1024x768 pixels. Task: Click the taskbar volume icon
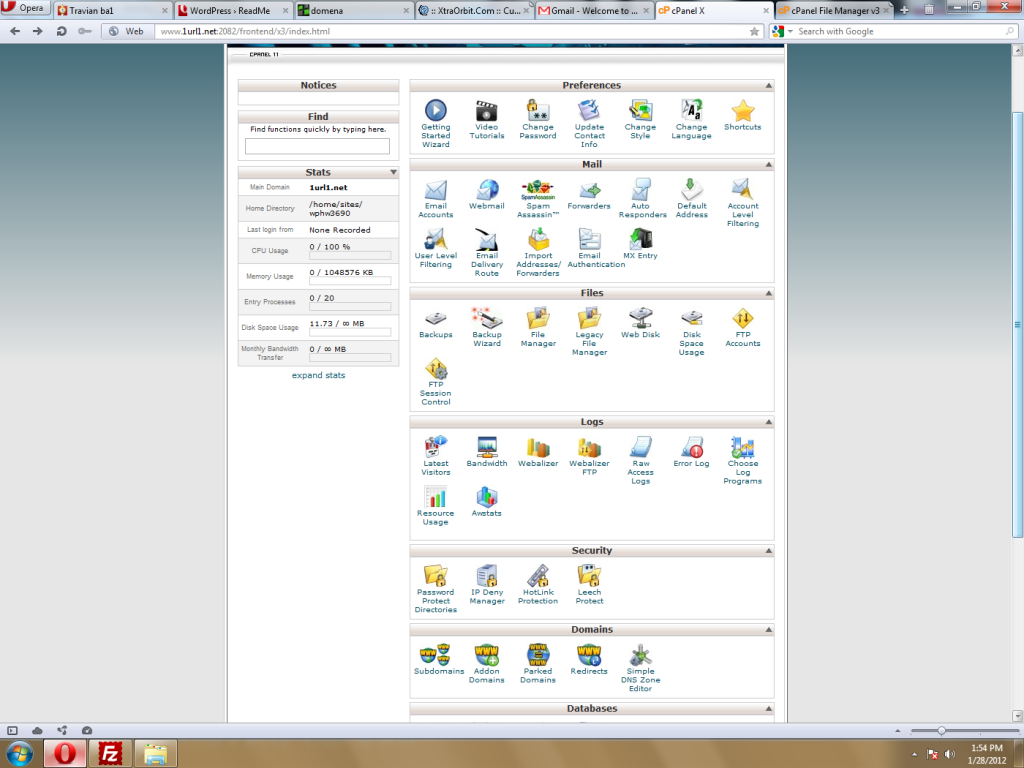tap(950, 754)
